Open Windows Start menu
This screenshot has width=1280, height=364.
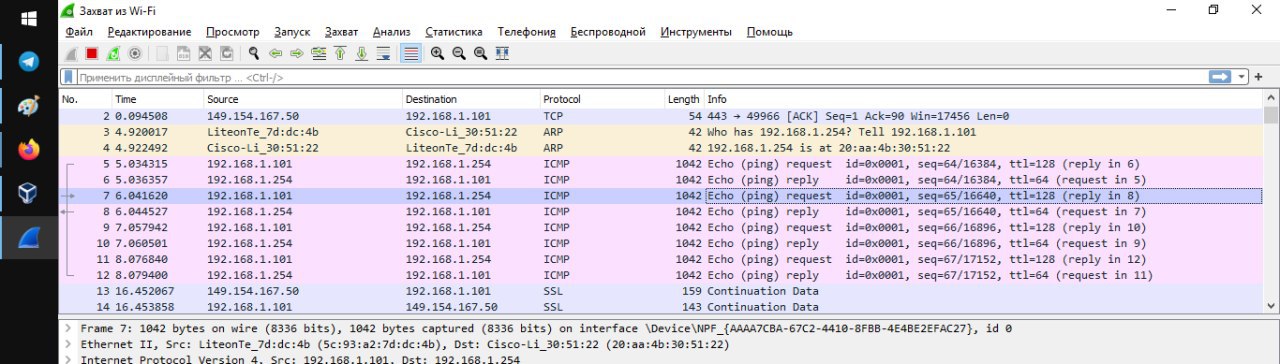(x=28, y=18)
